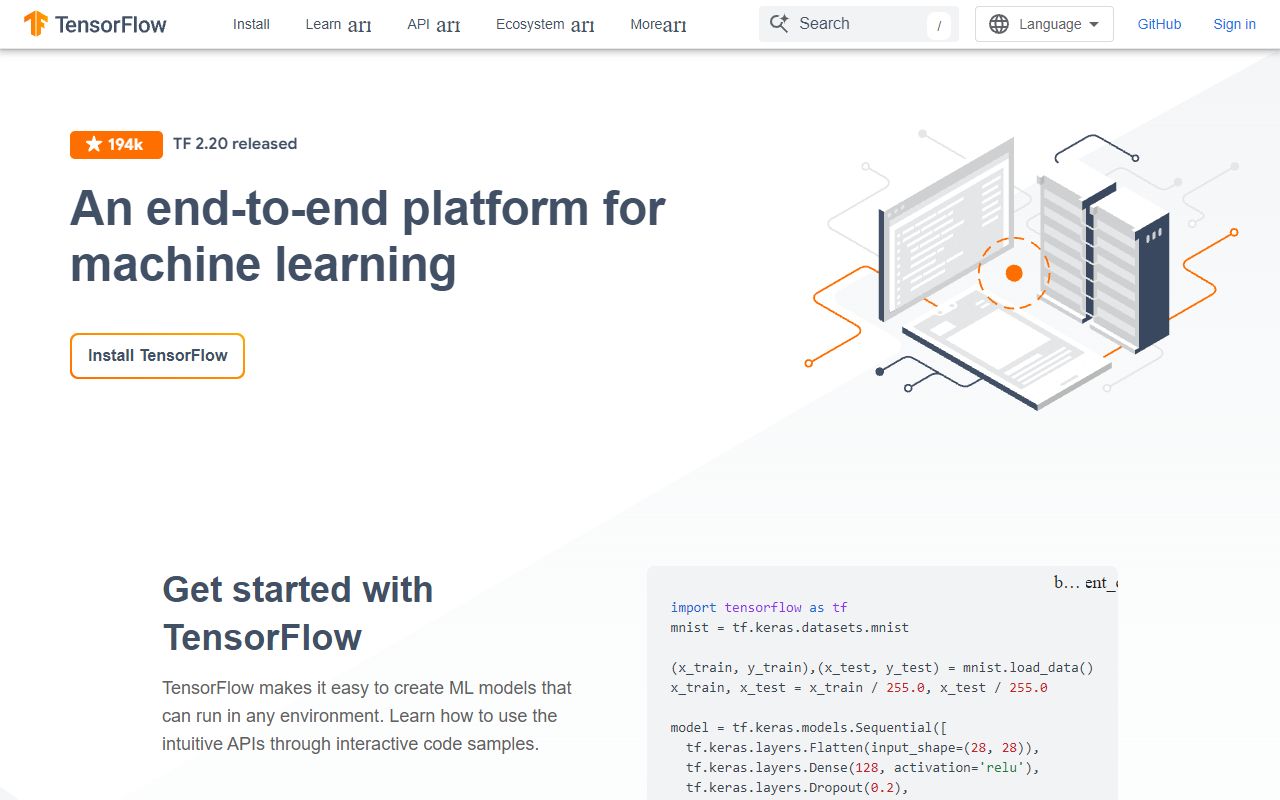Click the globe icon next to Language
The image size is (1280, 800).
999,23
